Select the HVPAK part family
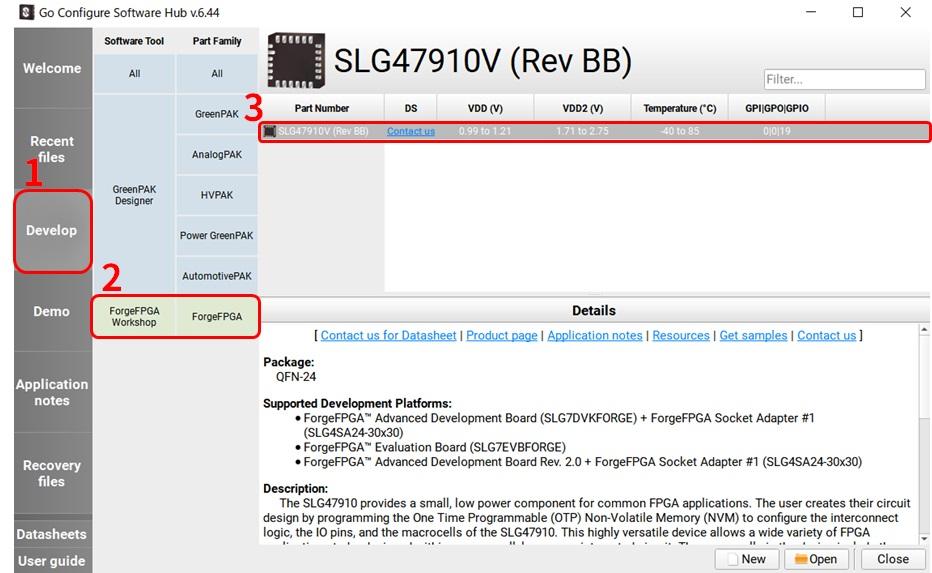This screenshot has width=932, height=573. point(217,195)
